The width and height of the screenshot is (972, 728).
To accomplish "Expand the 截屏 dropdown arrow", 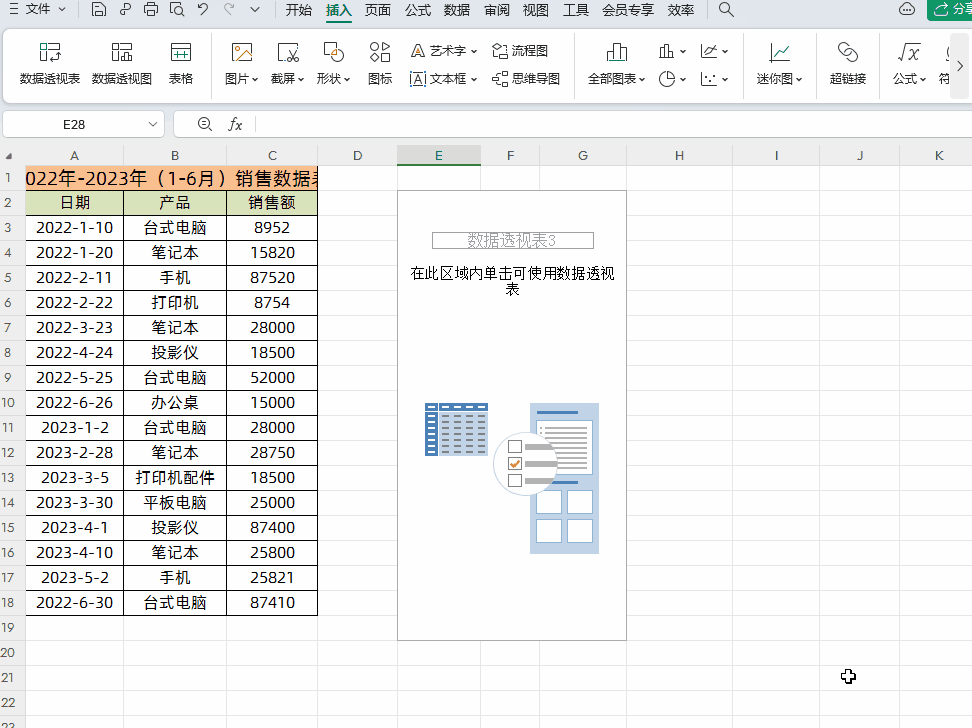I will click(301, 79).
